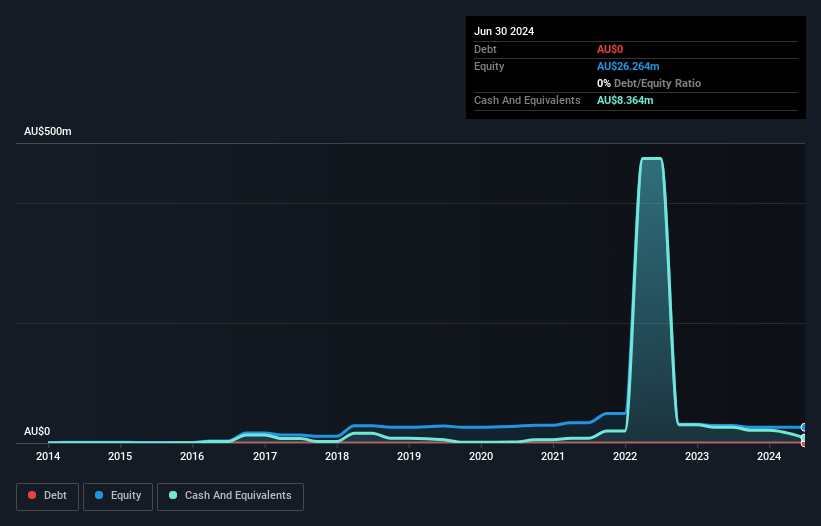The image size is (821, 526).
Task: Click the red Debt endpoint marker on chart
Action: click(x=804, y=444)
